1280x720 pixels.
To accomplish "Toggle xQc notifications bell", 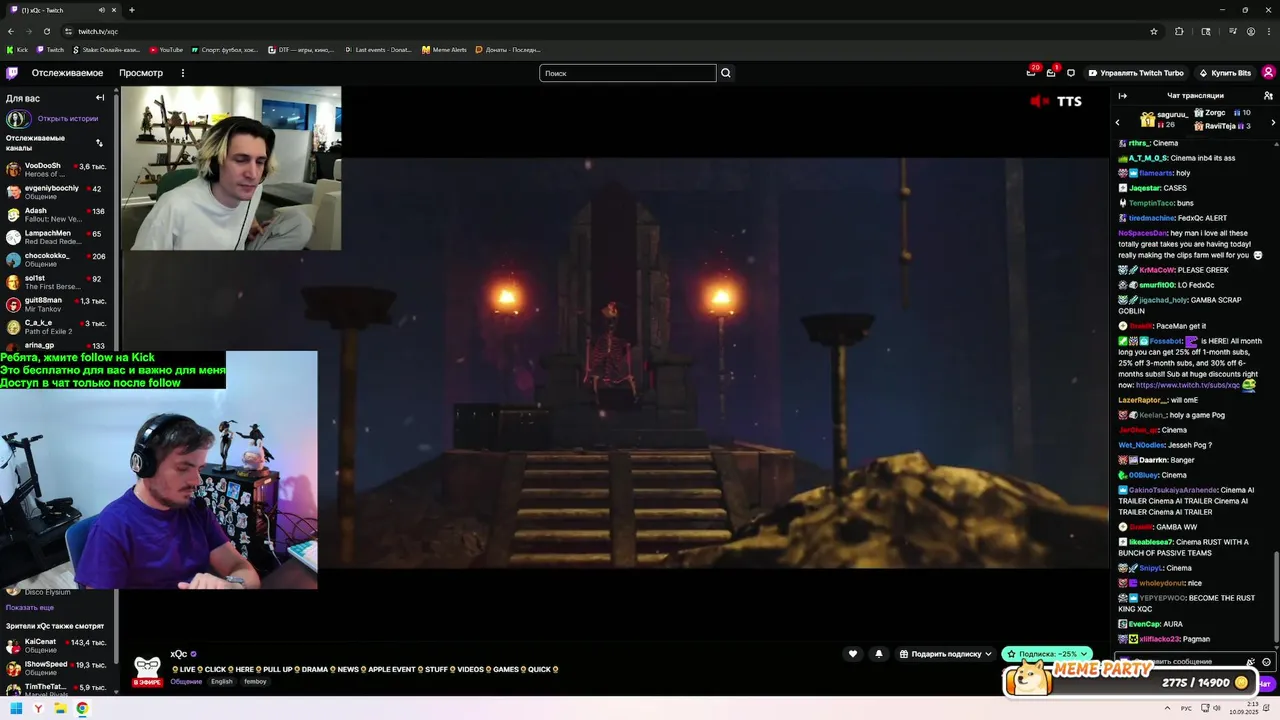I will click(x=879, y=654).
